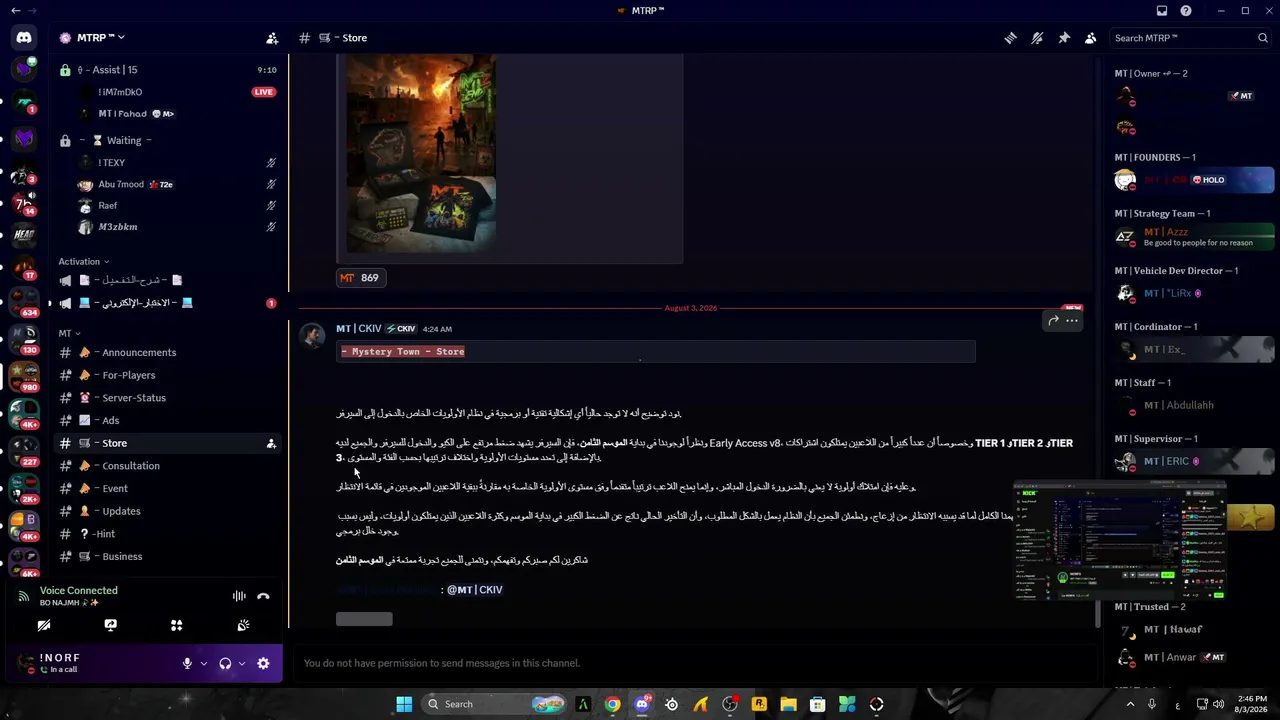This screenshot has height=720, width=1280.
Task: Forward the MT | CKIV message
Action: (x=1053, y=320)
